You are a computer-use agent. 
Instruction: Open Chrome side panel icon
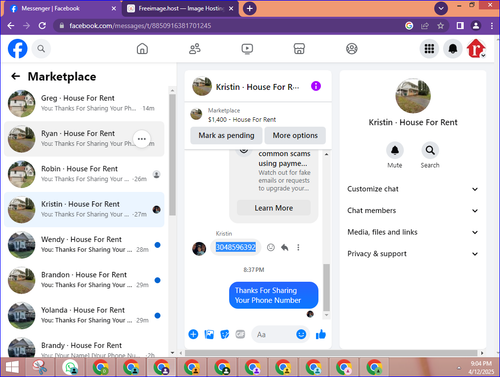click(x=460, y=26)
